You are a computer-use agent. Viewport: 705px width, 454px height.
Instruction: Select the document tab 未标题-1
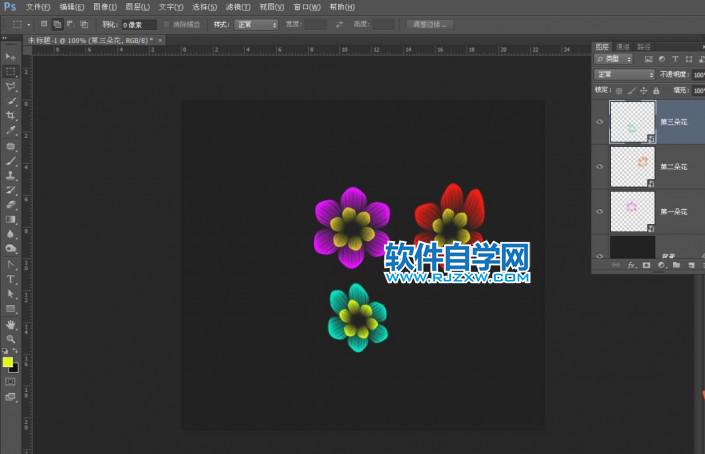point(90,40)
